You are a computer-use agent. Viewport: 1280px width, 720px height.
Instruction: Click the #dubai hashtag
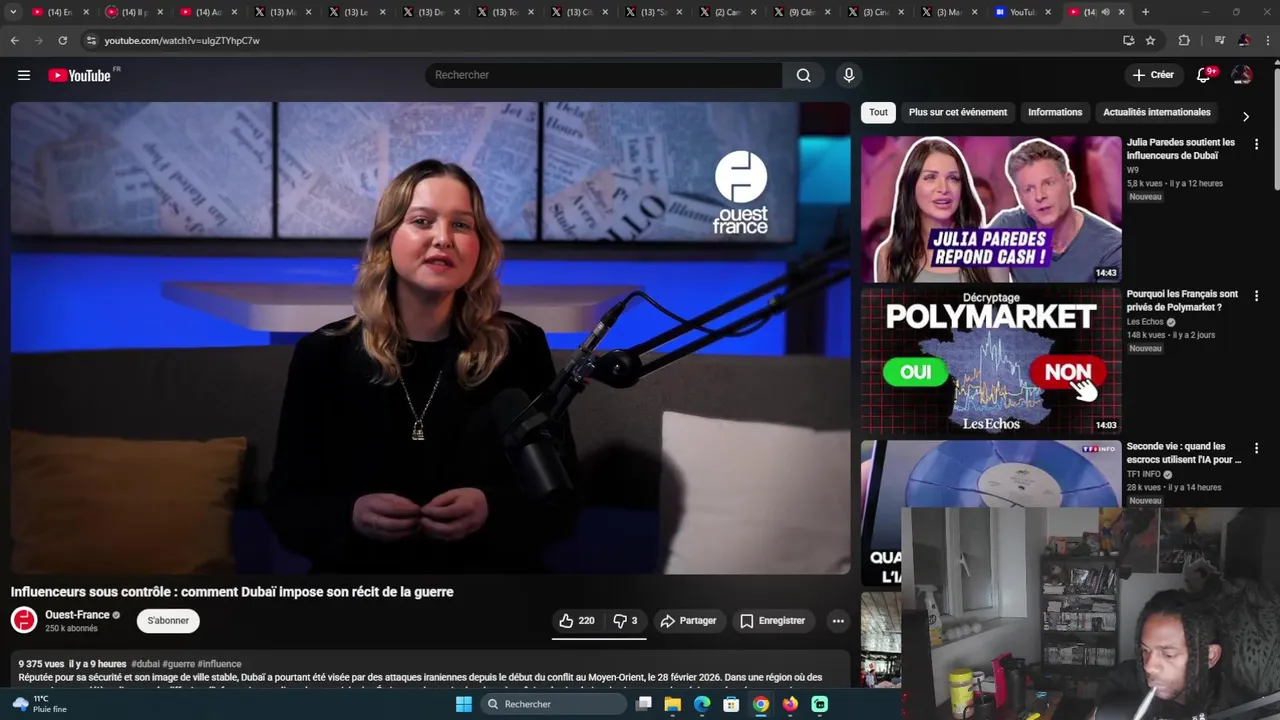point(145,664)
